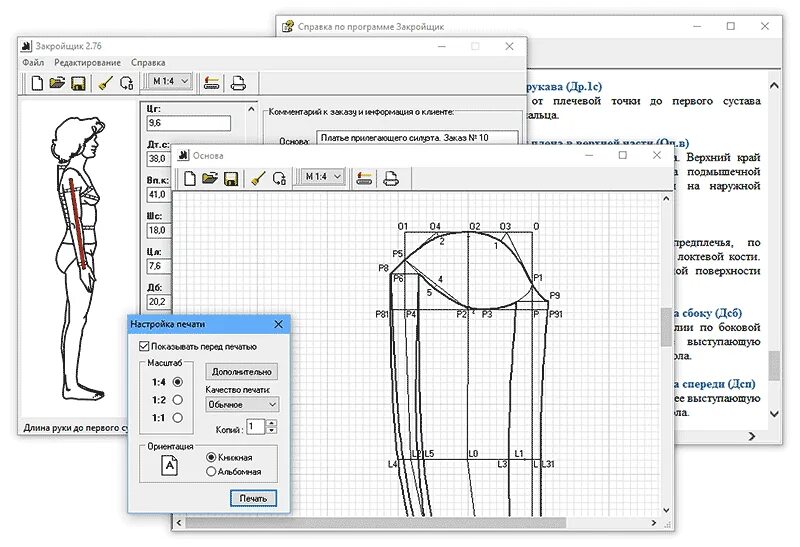Open folder icon in Основа window toolbar
The image size is (800, 547).
pyautogui.click(x=210, y=179)
